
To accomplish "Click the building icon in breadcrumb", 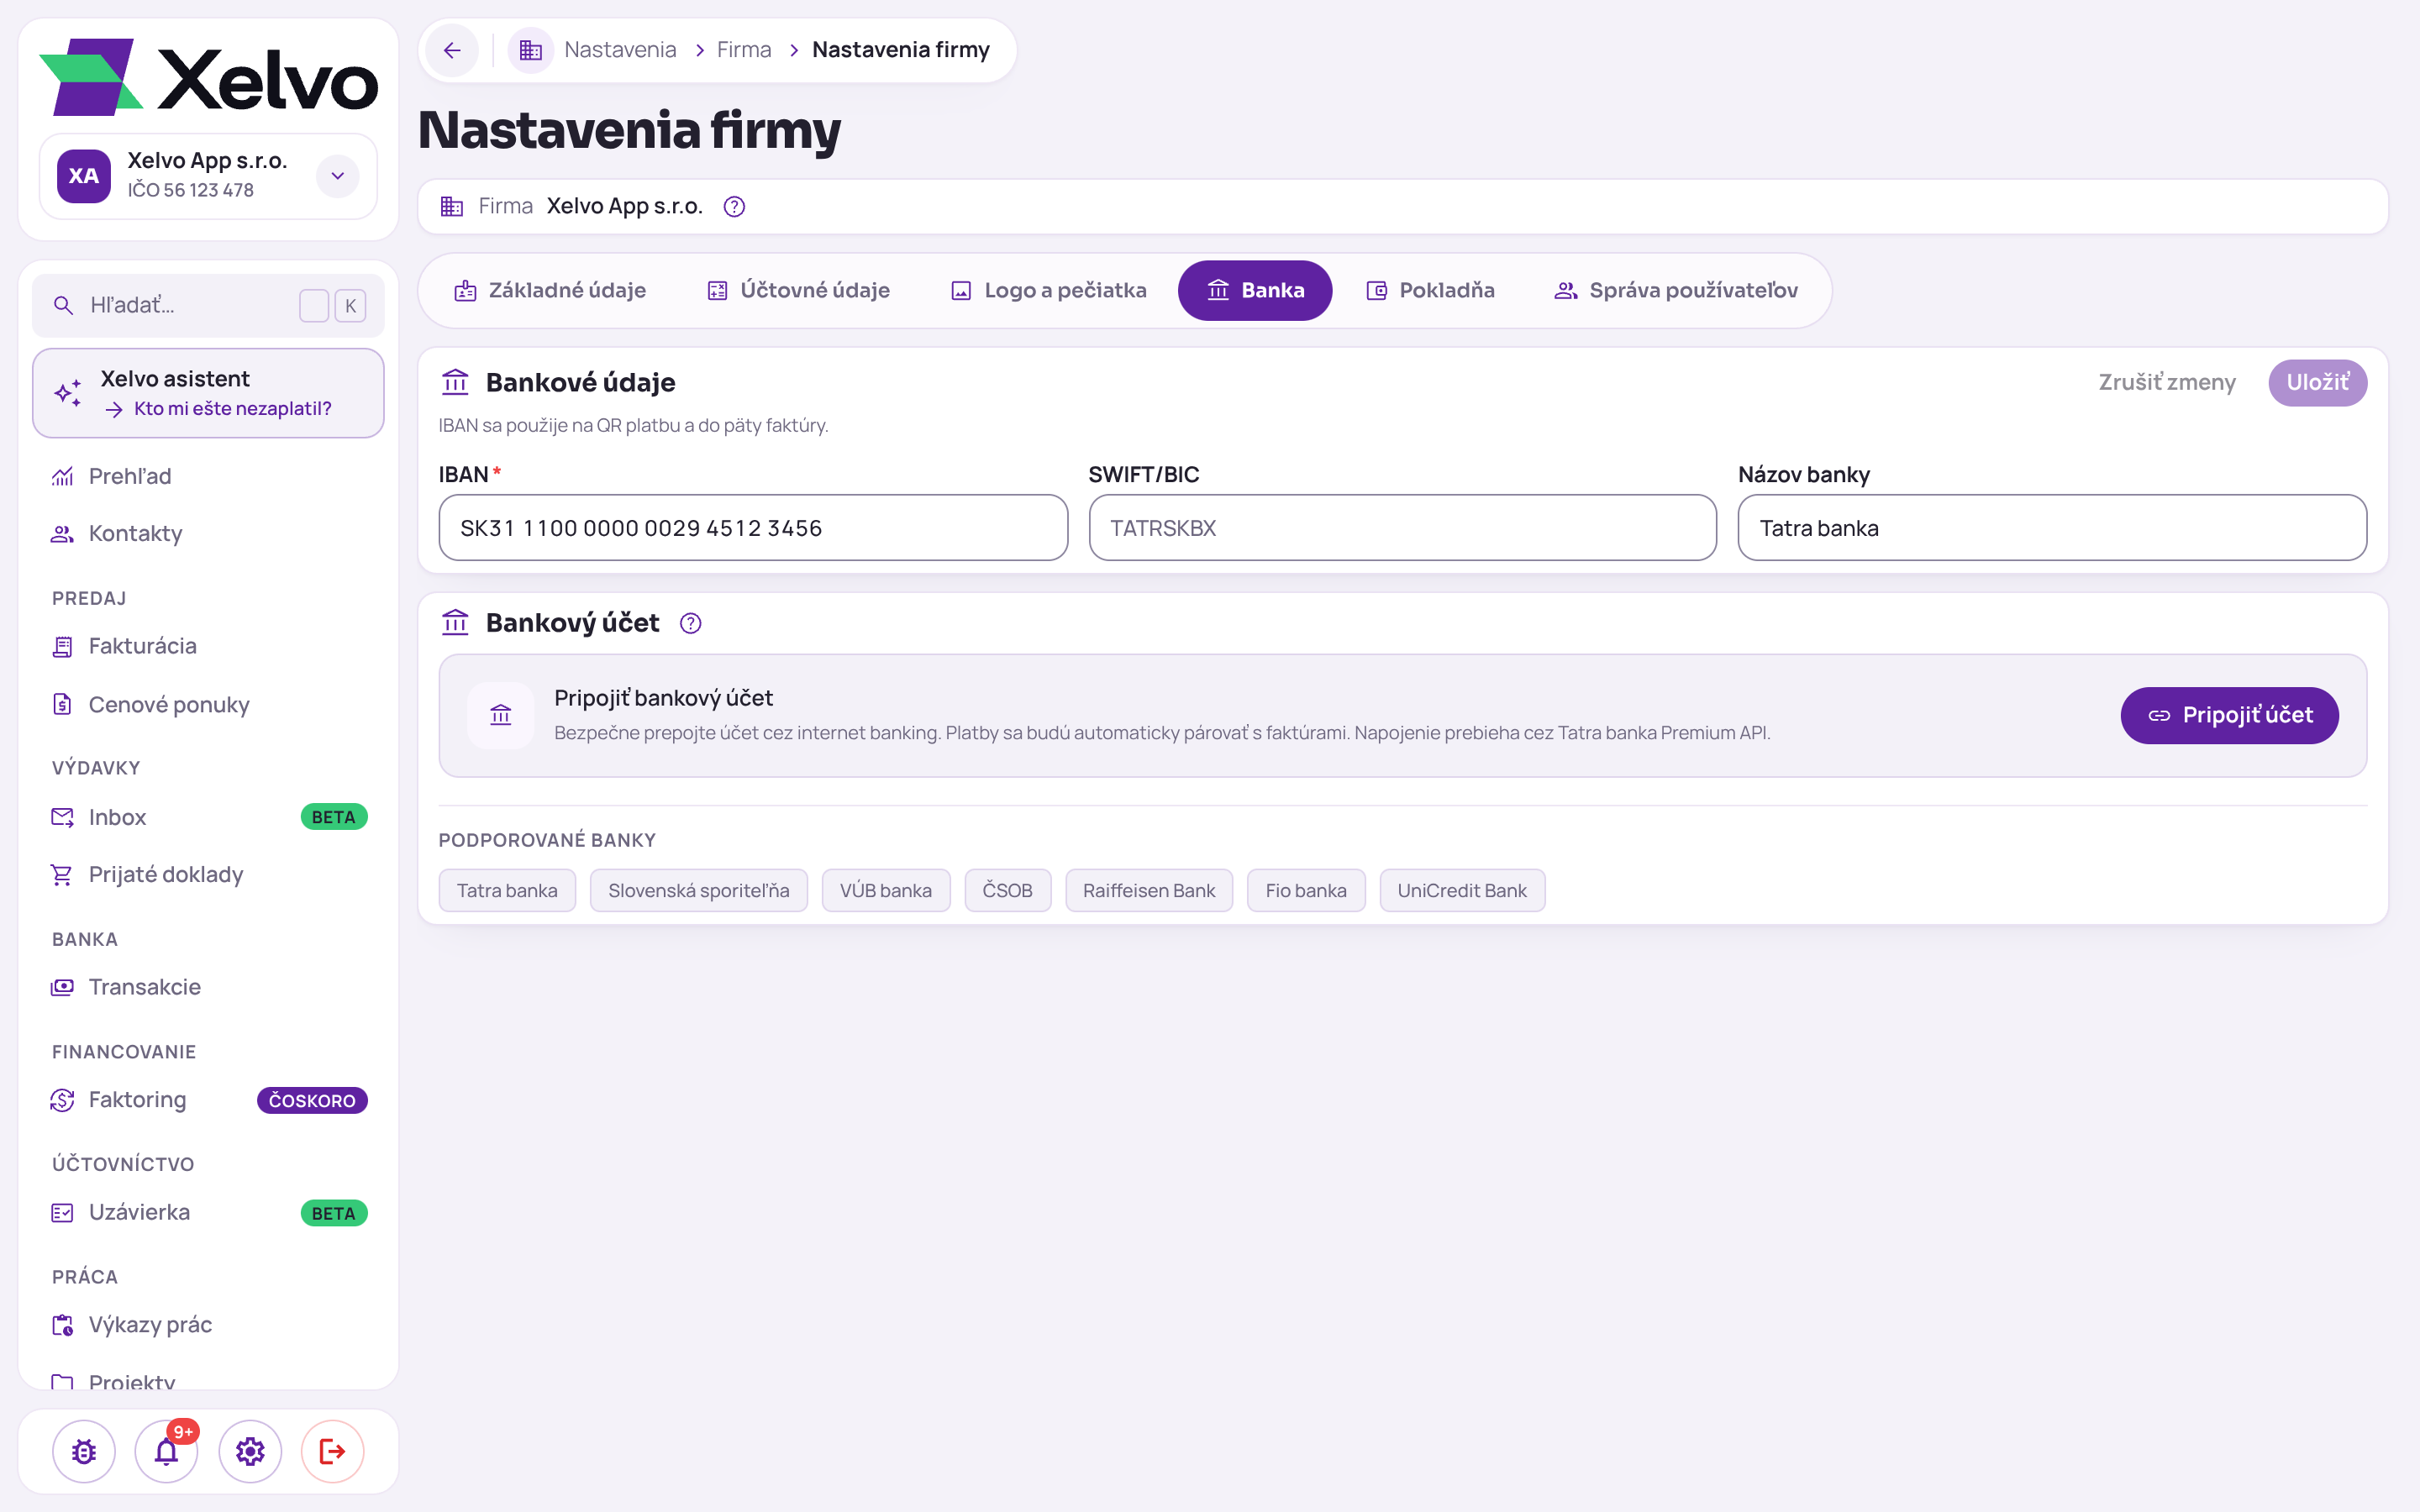I will pyautogui.click(x=531, y=50).
